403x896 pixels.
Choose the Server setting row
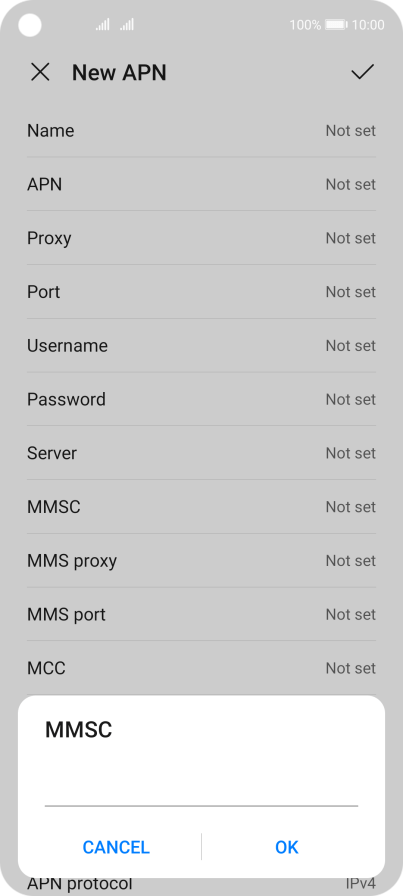coord(201,453)
